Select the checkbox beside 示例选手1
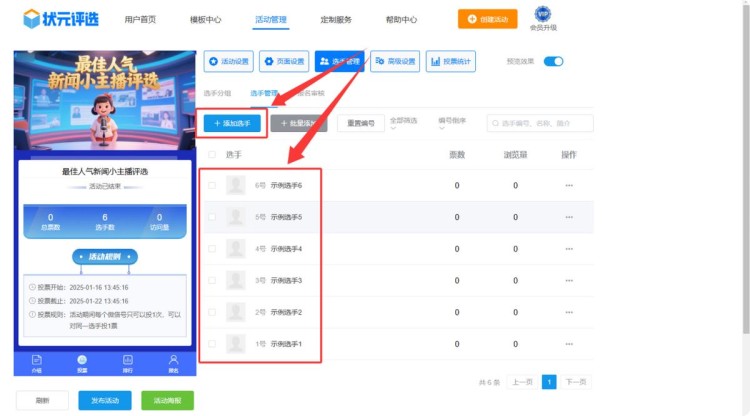This screenshot has width=750, height=416. [x=211, y=344]
